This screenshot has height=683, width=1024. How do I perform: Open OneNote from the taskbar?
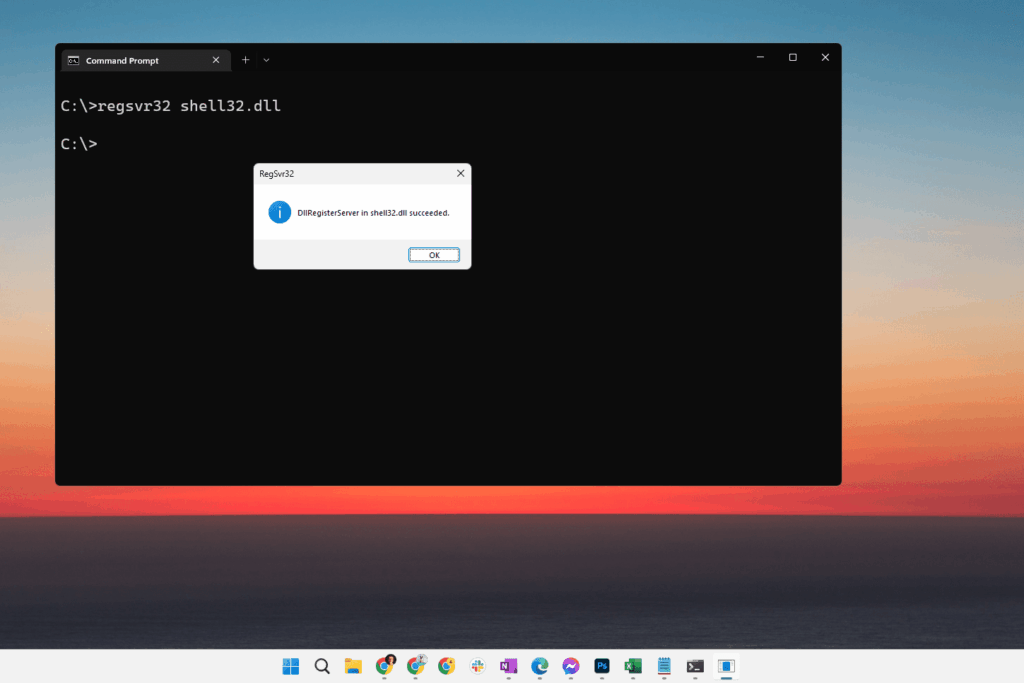(x=508, y=665)
